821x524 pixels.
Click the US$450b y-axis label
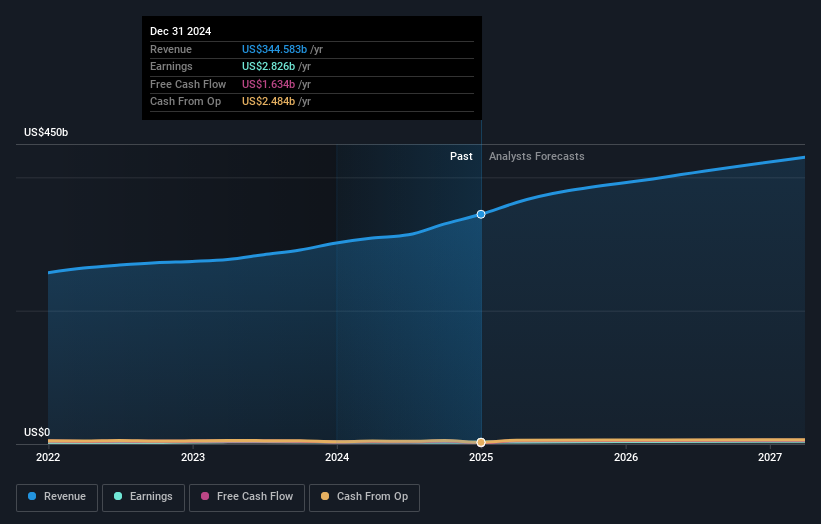46,132
